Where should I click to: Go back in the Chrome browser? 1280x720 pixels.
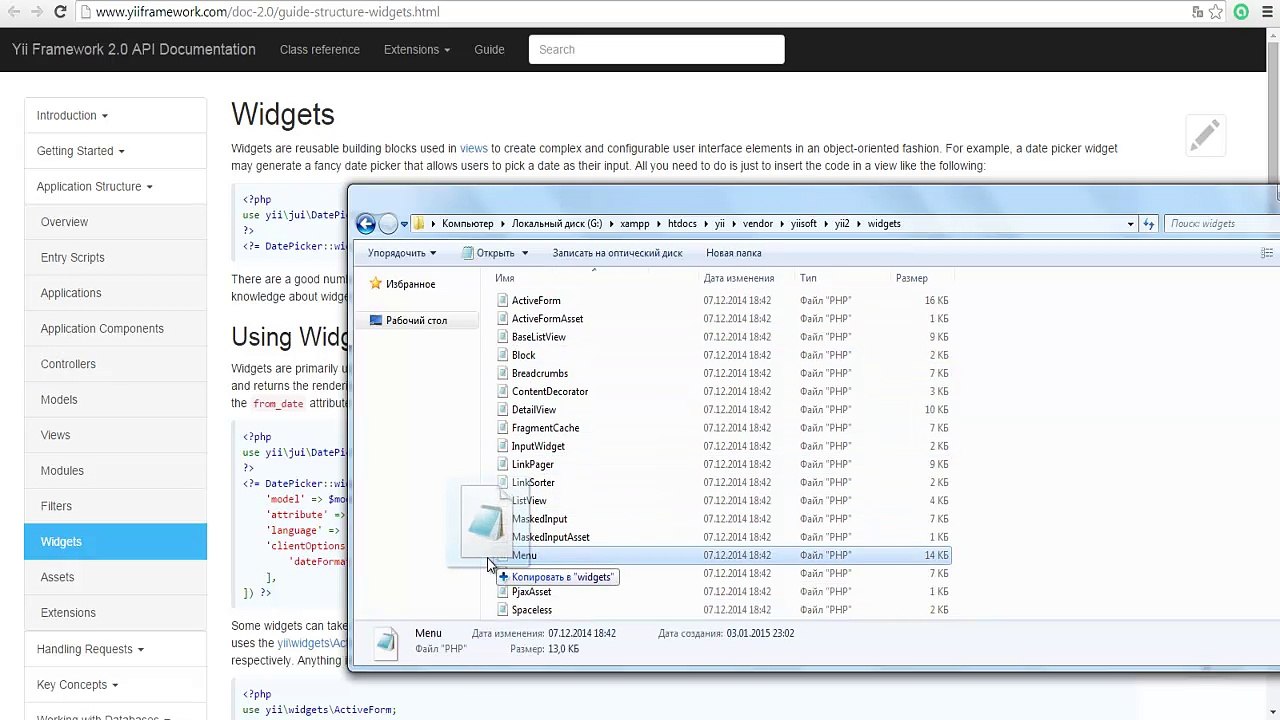click(14, 12)
